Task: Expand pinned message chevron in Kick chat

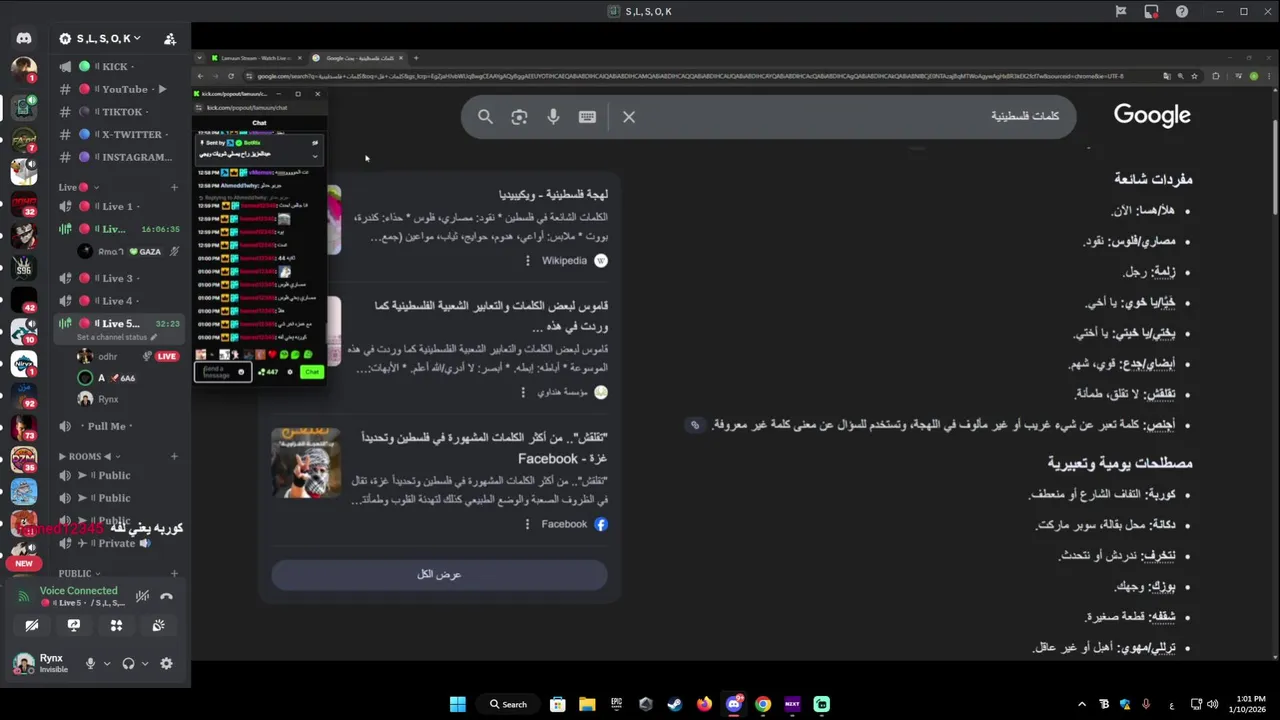Action: (315, 155)
